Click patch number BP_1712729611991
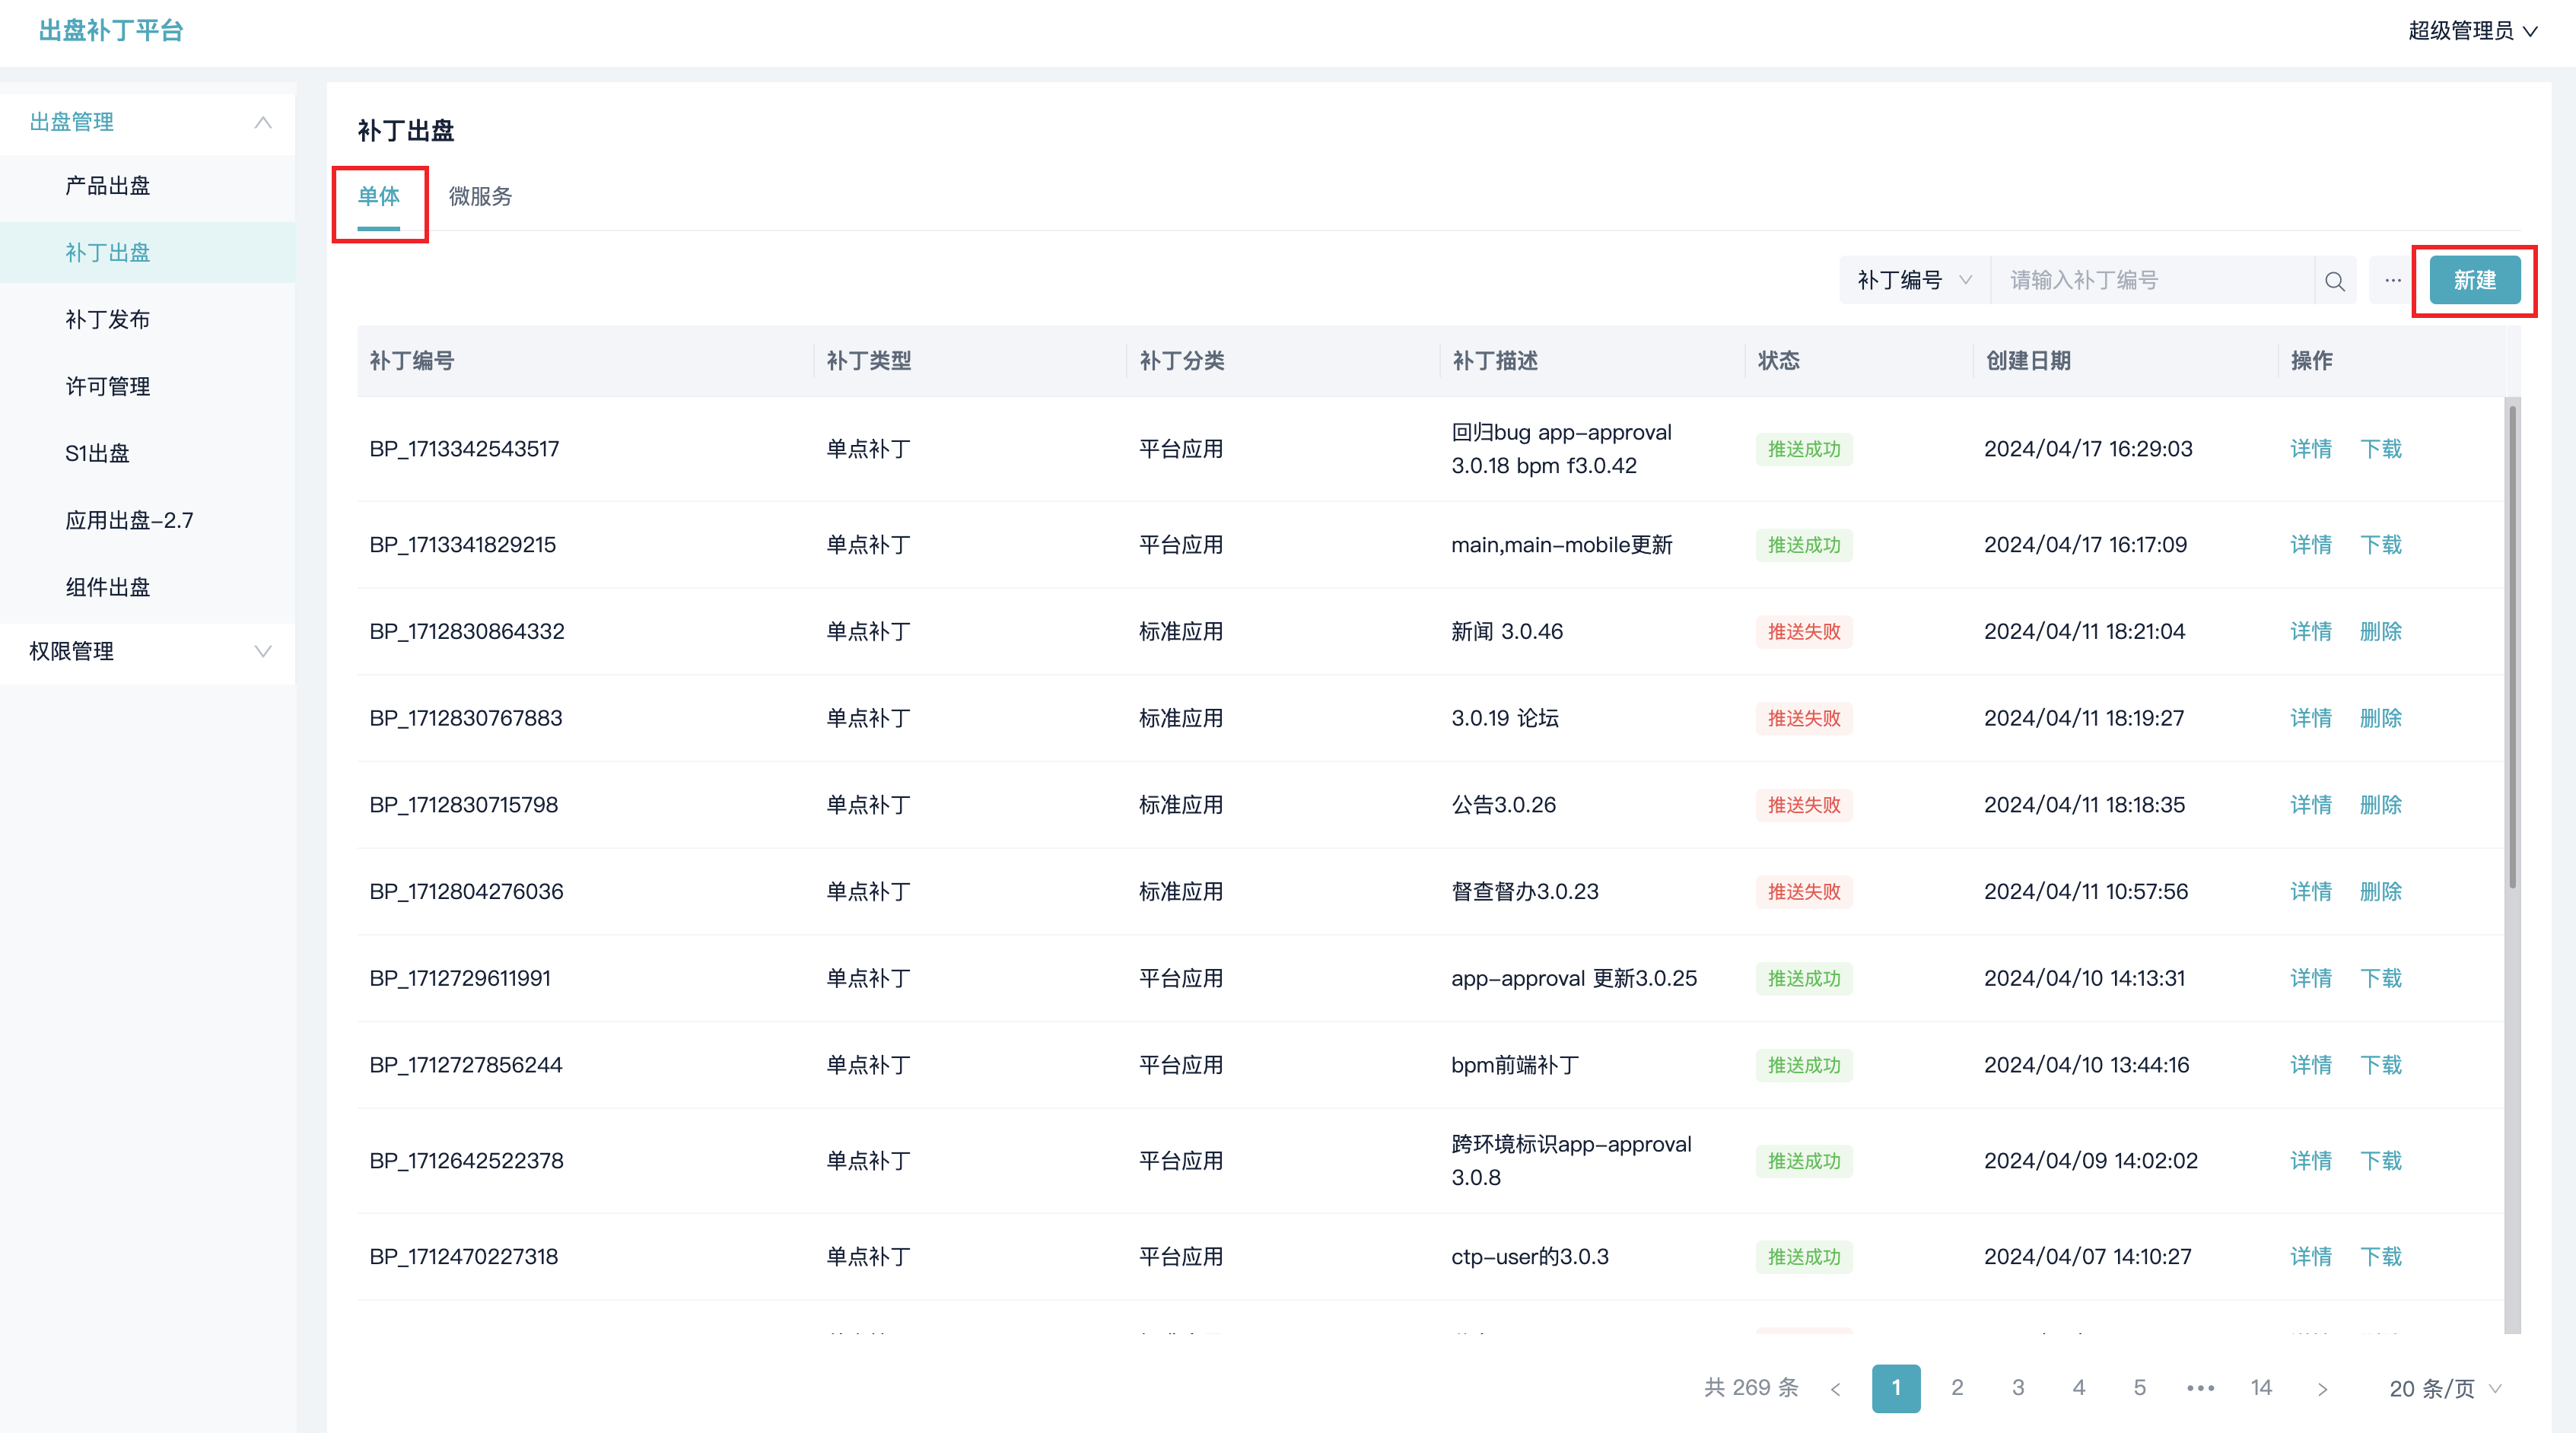 tap(460, 978)
